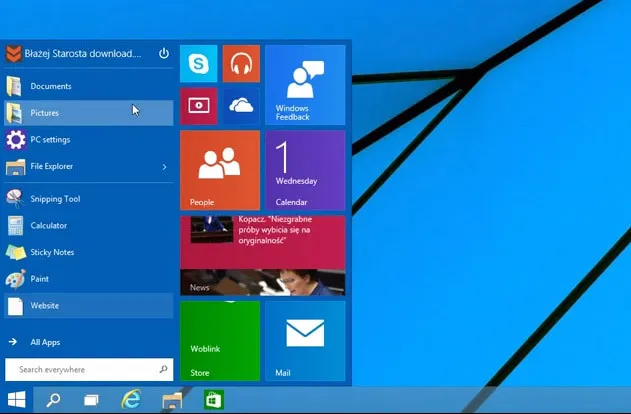Expand the All Apps list
The width and height of the screenshot is (631, 414).
coord(44,342)
